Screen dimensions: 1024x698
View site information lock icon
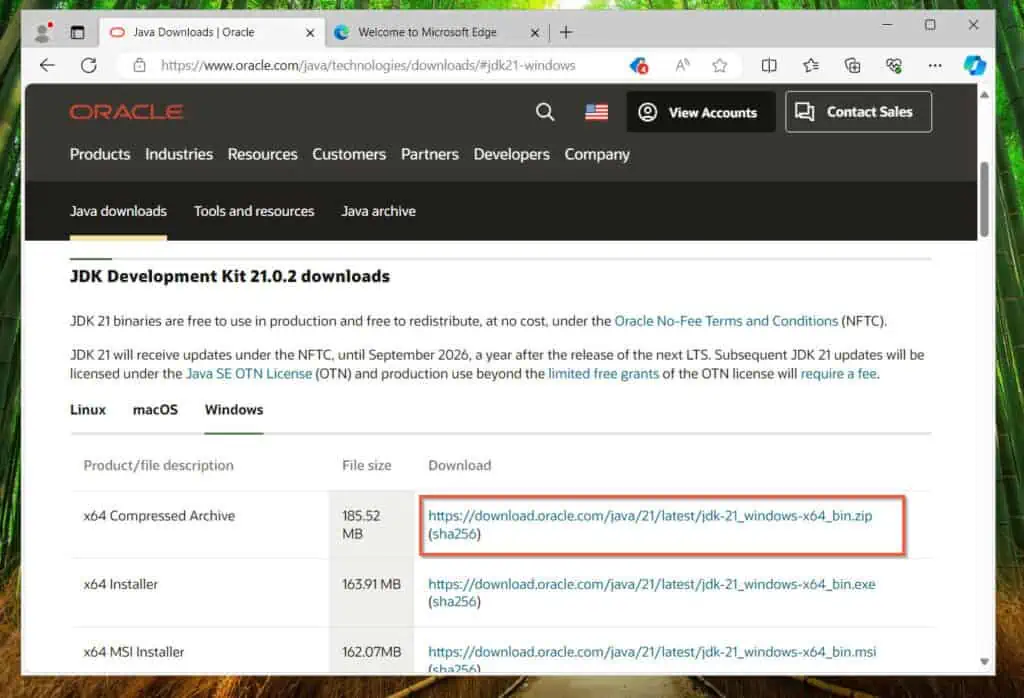[x=139, y=65]
